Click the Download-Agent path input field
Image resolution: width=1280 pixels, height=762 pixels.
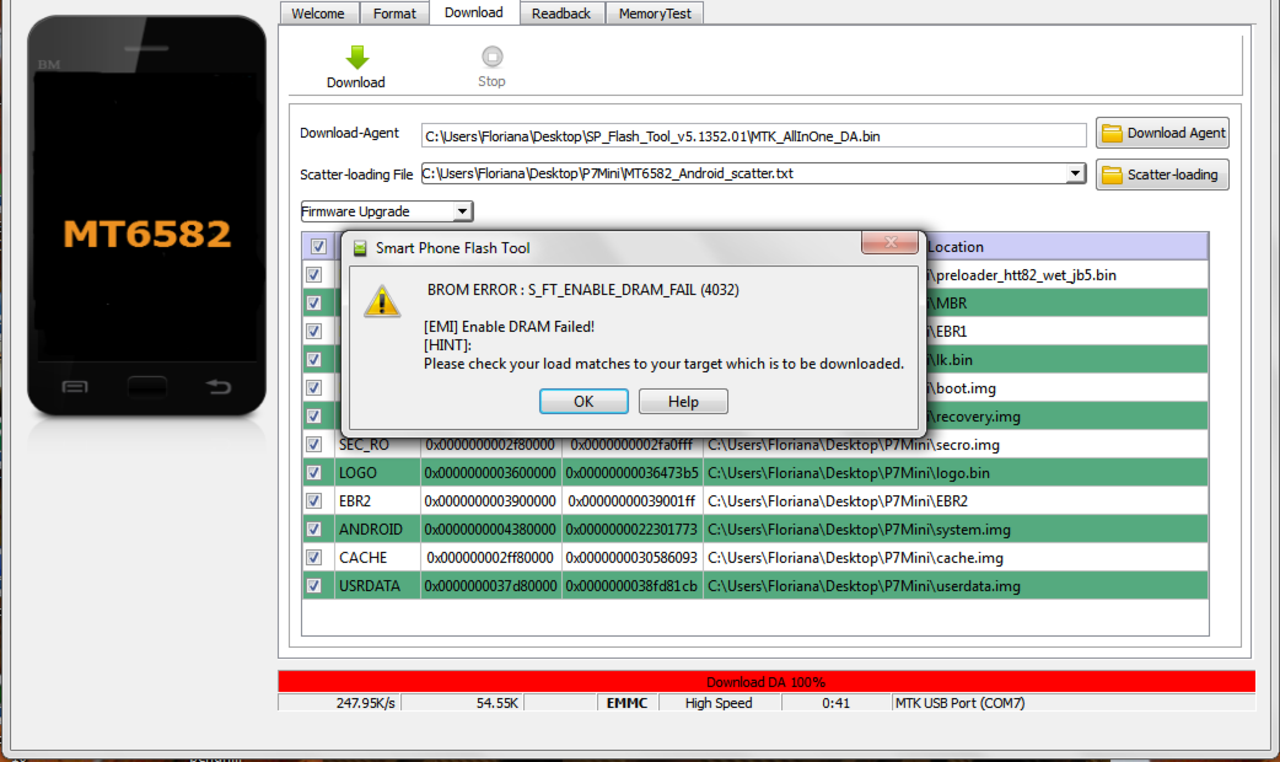coord(753,136)
